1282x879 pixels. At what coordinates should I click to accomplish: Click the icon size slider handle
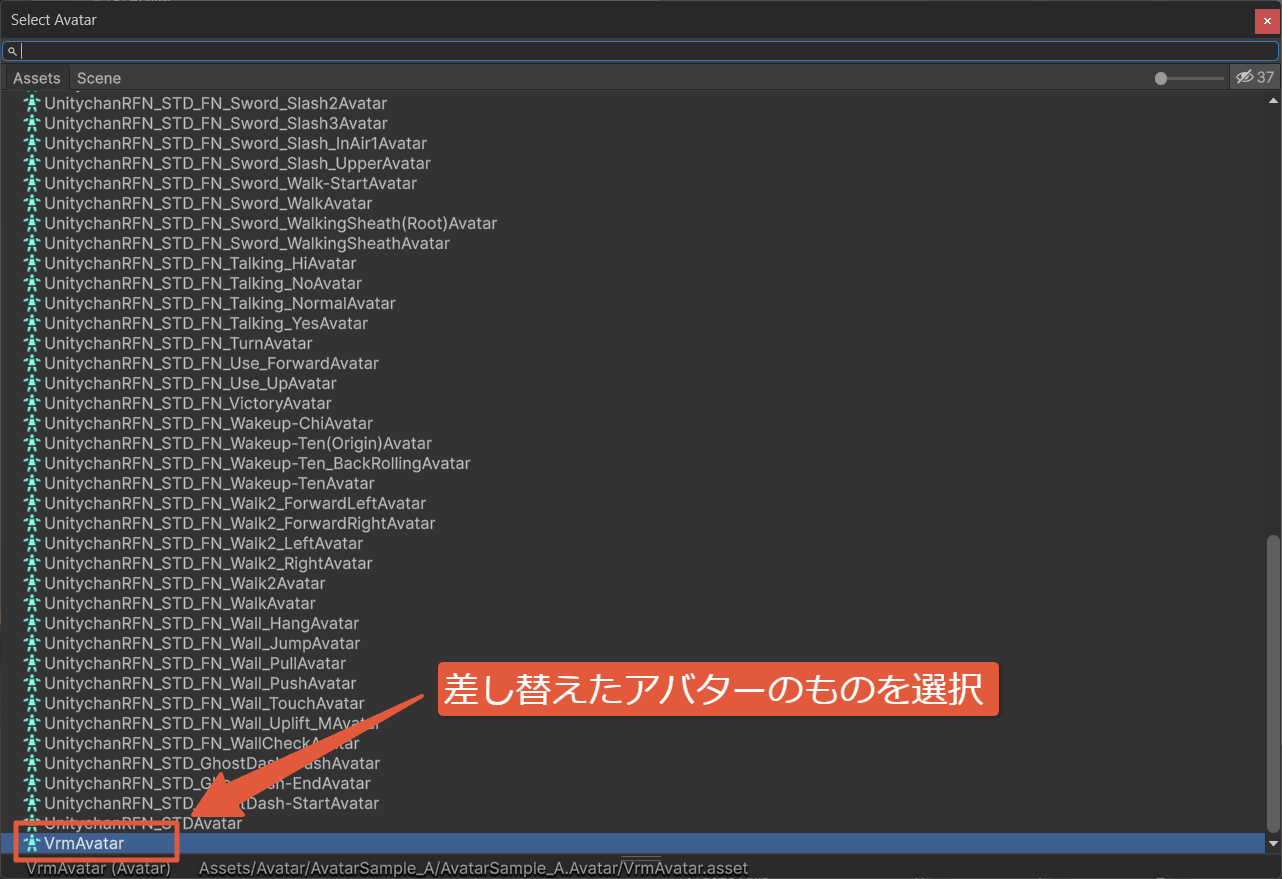point(1160,78)
